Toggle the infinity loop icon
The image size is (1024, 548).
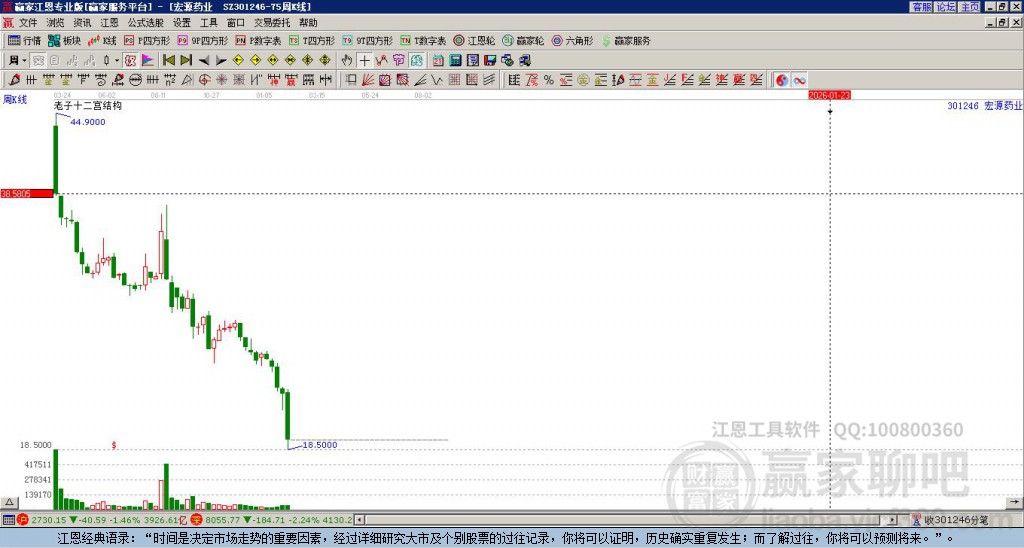pos(799,80)
